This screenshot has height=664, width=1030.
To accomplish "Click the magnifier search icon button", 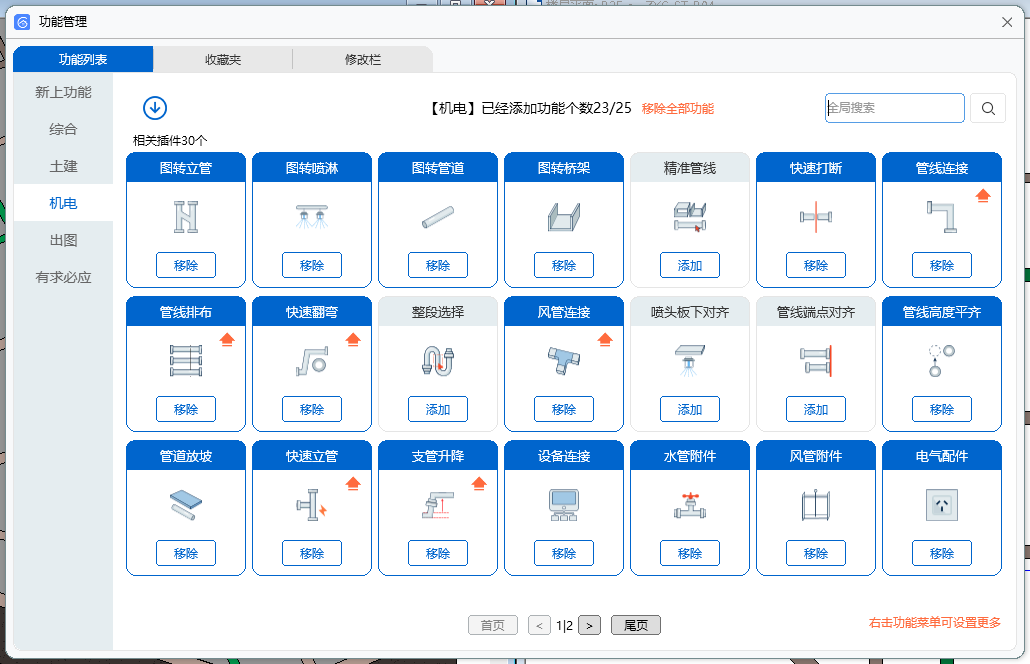I will point(988,109).
